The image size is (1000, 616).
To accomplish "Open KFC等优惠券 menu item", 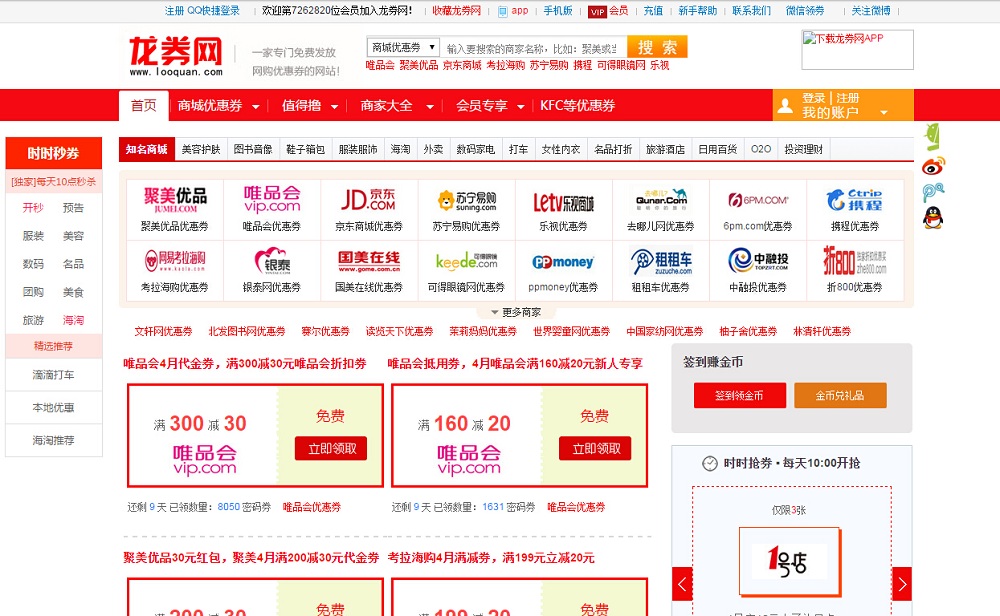I will [x=577, y=106].
